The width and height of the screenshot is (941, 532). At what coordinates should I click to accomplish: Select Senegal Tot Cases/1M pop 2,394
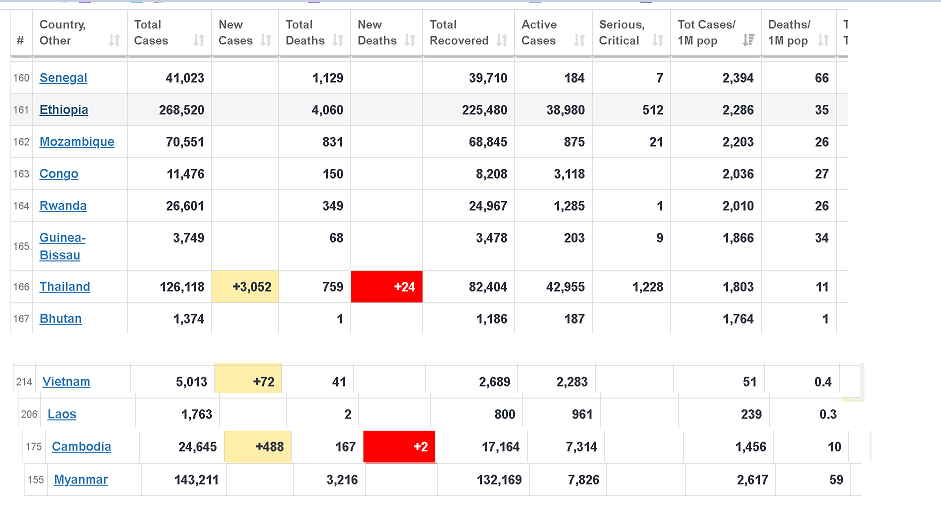pos(738,78)
